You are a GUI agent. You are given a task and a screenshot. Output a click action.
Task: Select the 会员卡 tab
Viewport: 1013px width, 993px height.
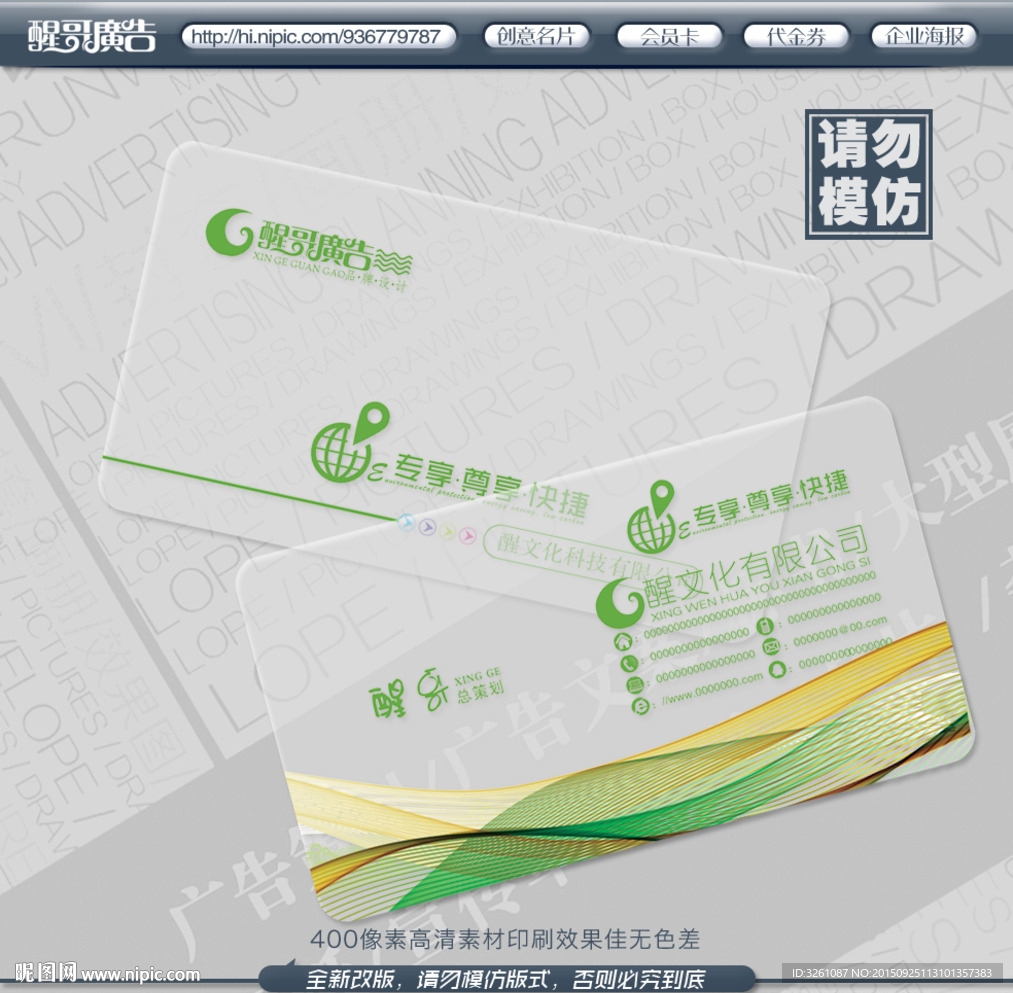(x=669, y=36)
